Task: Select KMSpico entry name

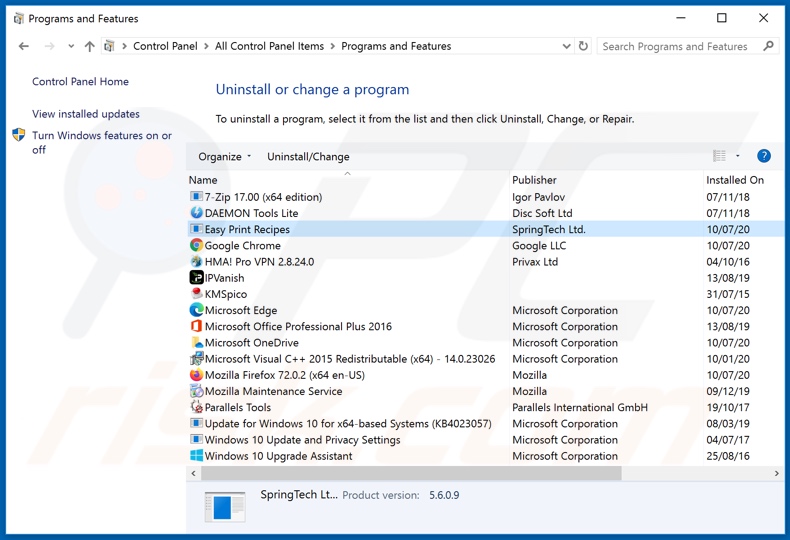Action: 226,294
